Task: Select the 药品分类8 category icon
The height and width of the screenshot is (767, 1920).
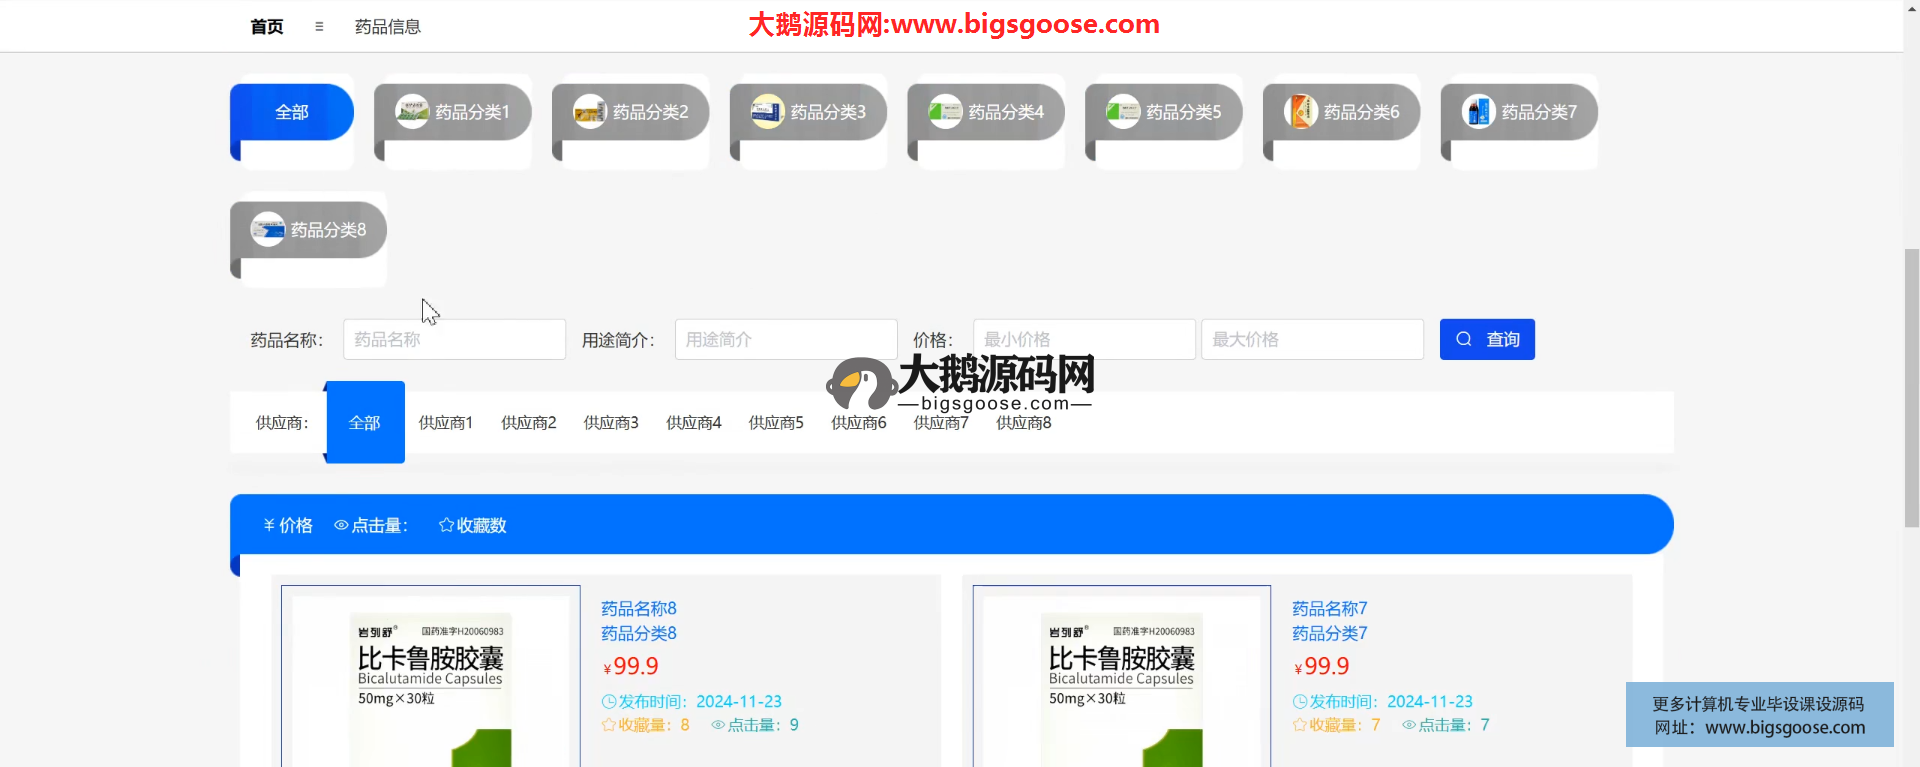Action: click(x=268, y=230)
